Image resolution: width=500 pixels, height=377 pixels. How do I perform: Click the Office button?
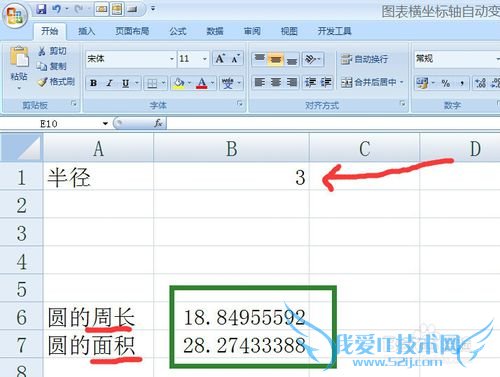click(15, 16)
